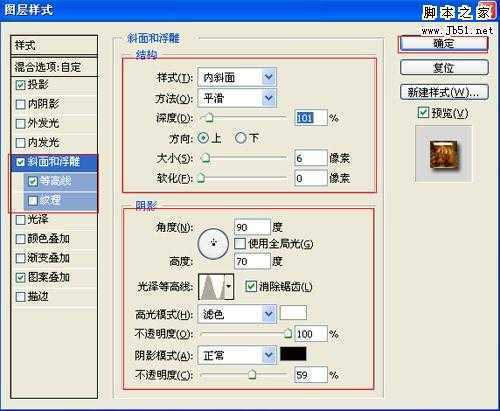Click the highlight opacity field showing 100
The height and width of the screenshot is (411, 500).
point(311,334)
